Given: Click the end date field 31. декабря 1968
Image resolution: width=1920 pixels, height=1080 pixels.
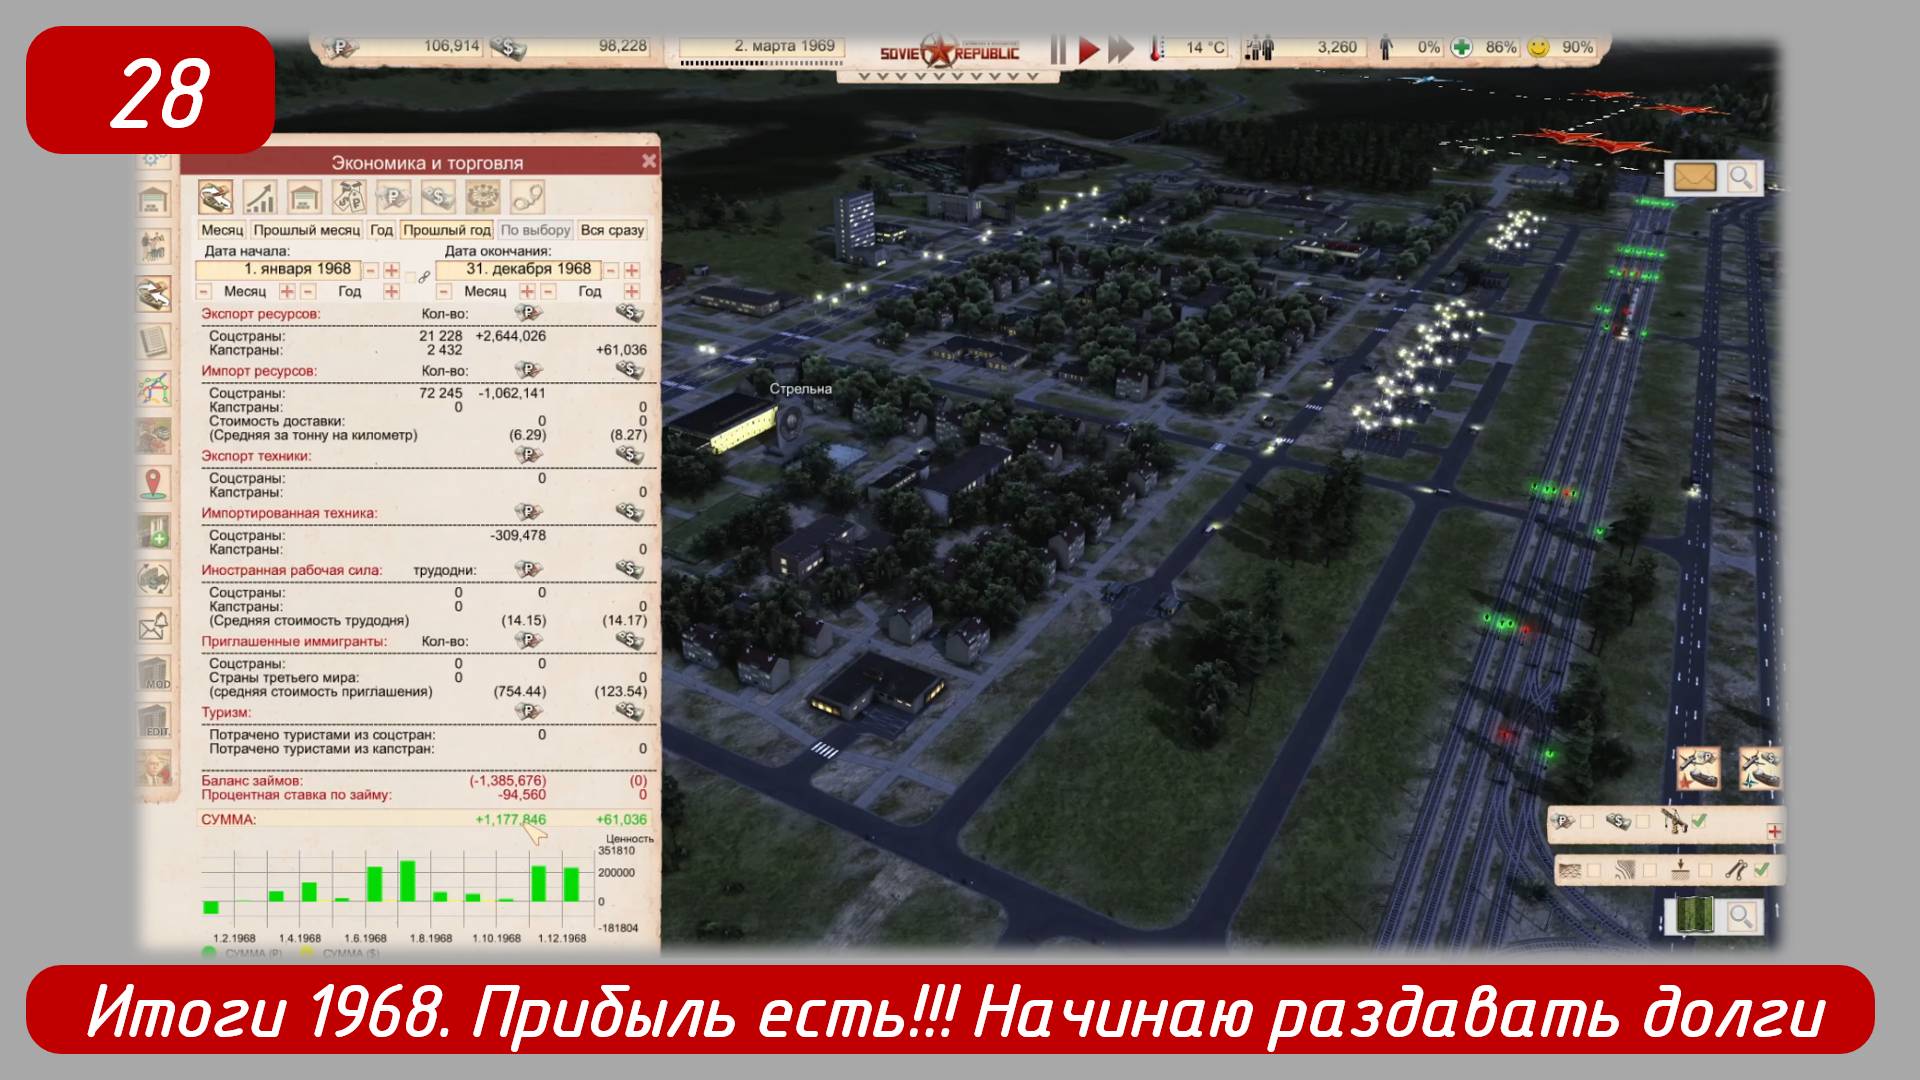Looking at the screenshot, I should 518,270.
